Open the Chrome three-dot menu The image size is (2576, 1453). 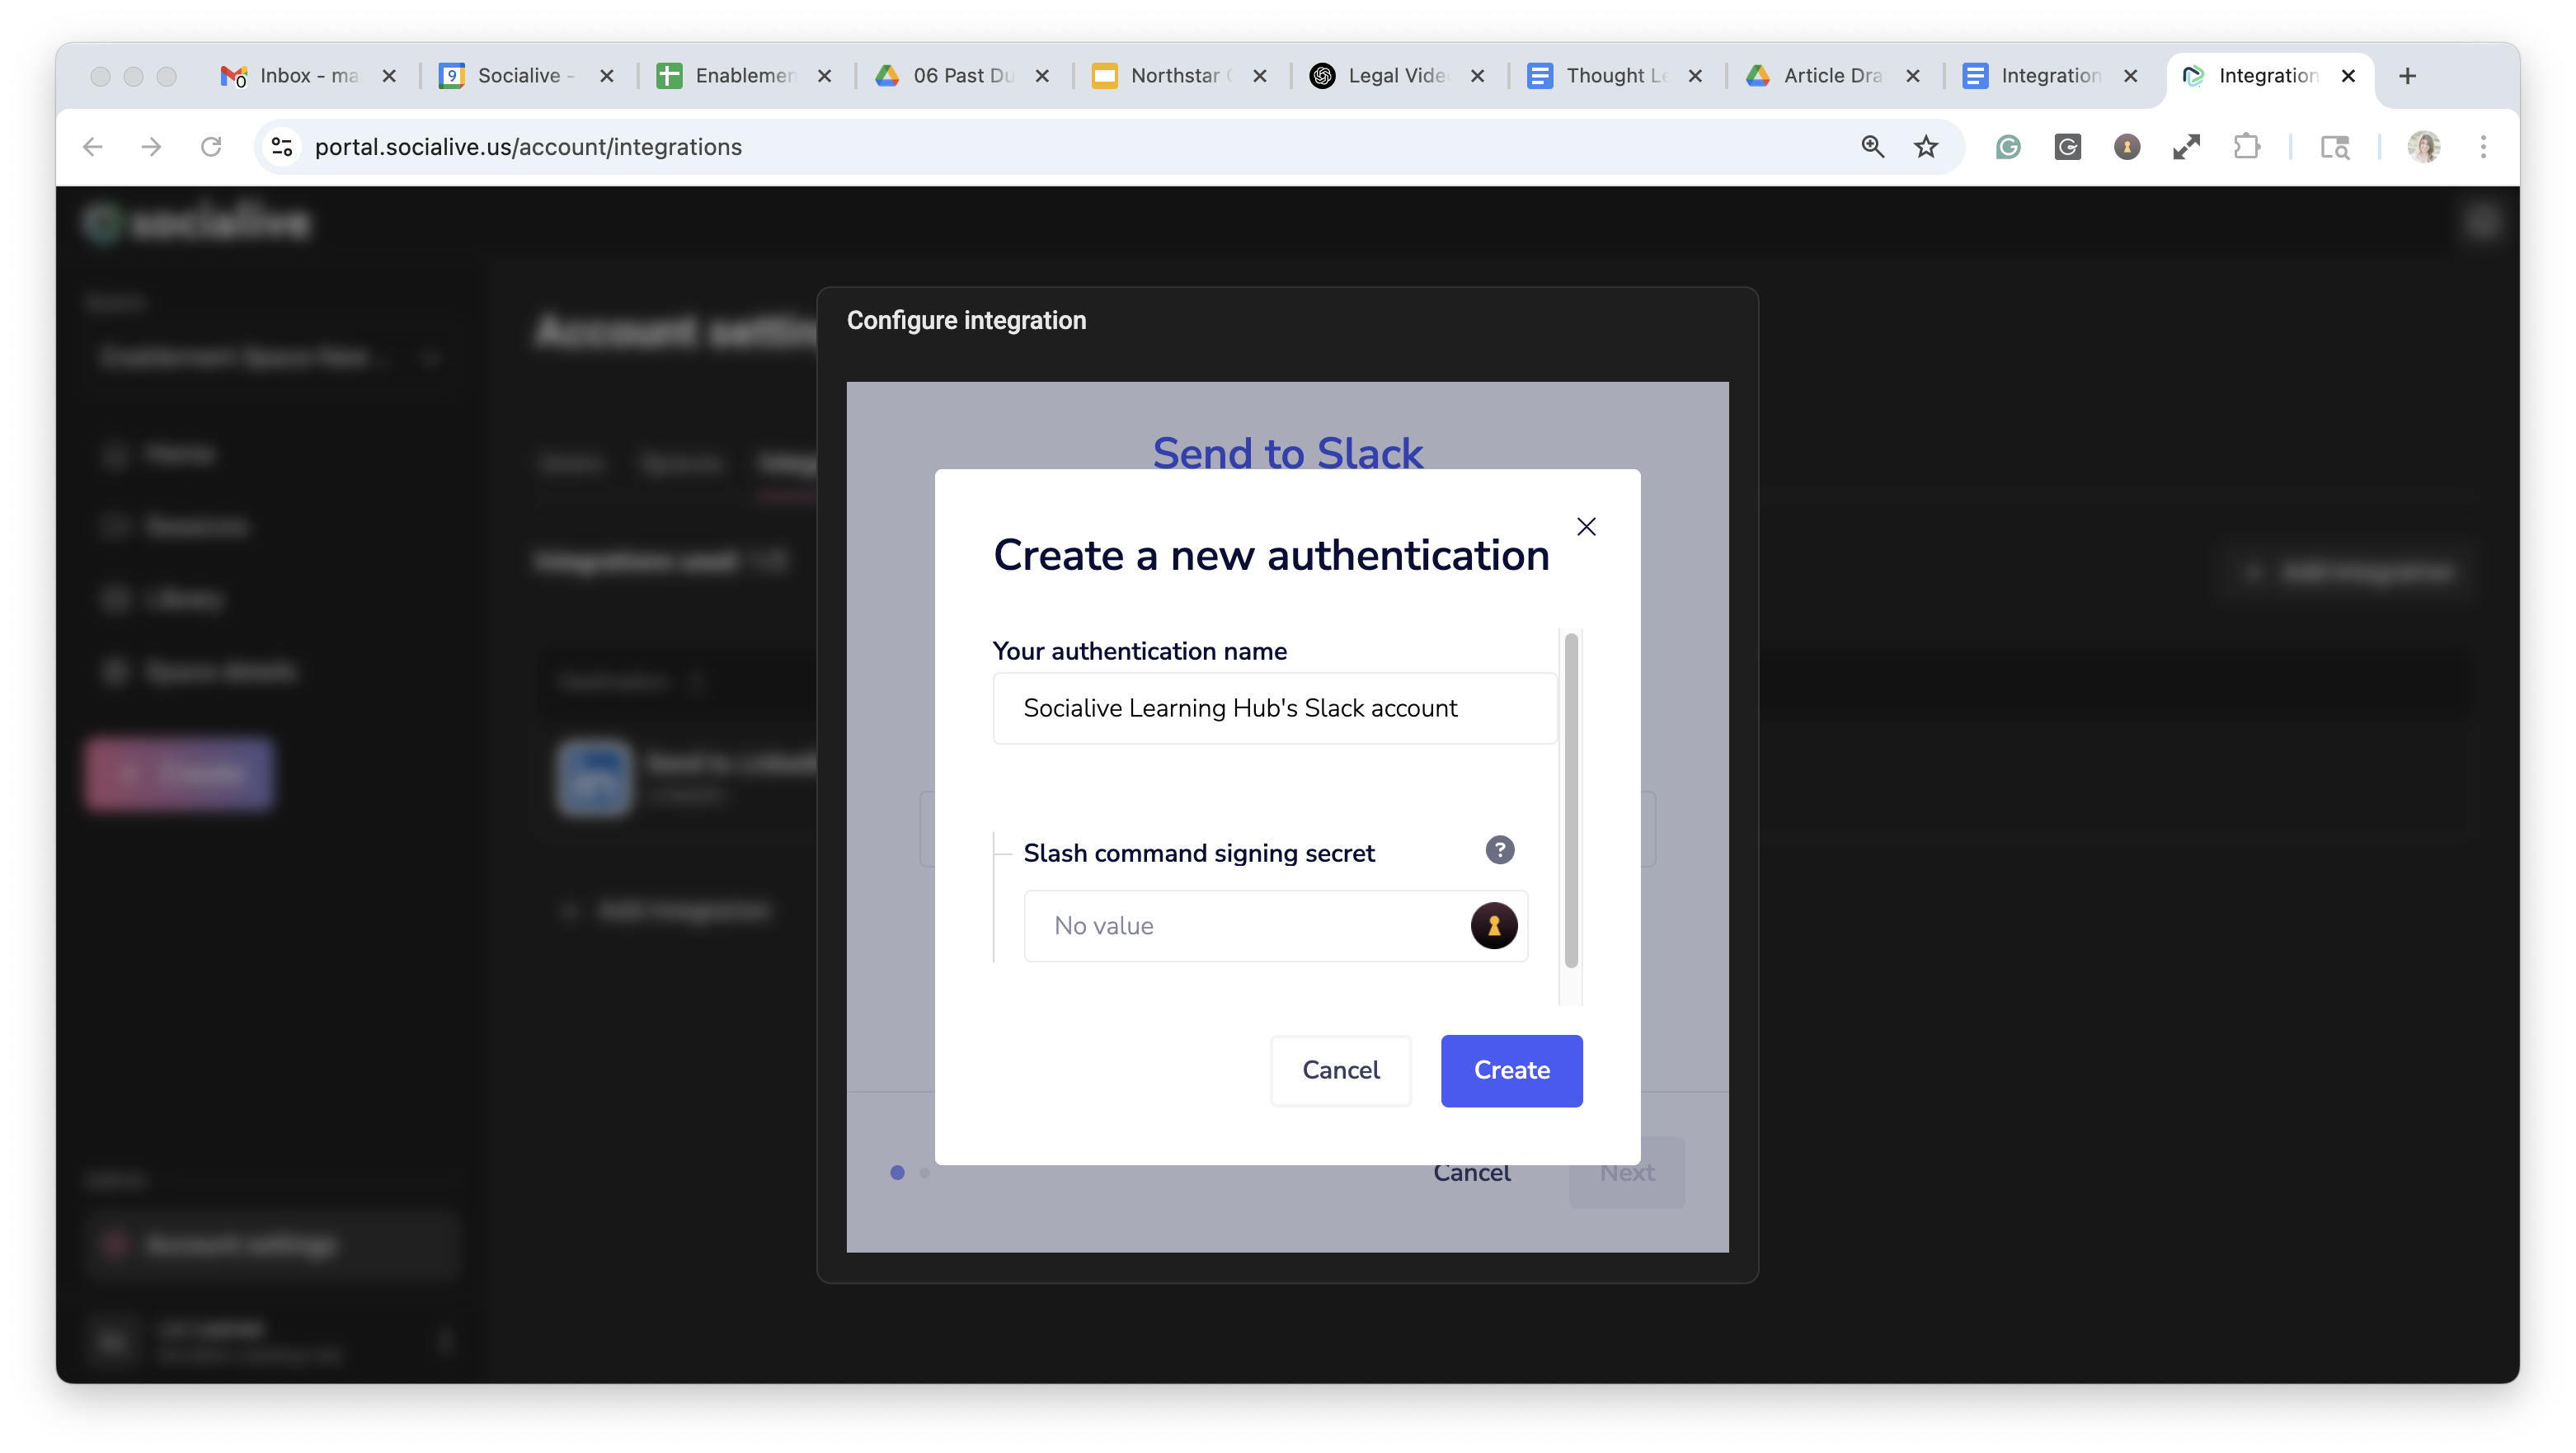click(2483, 147)
